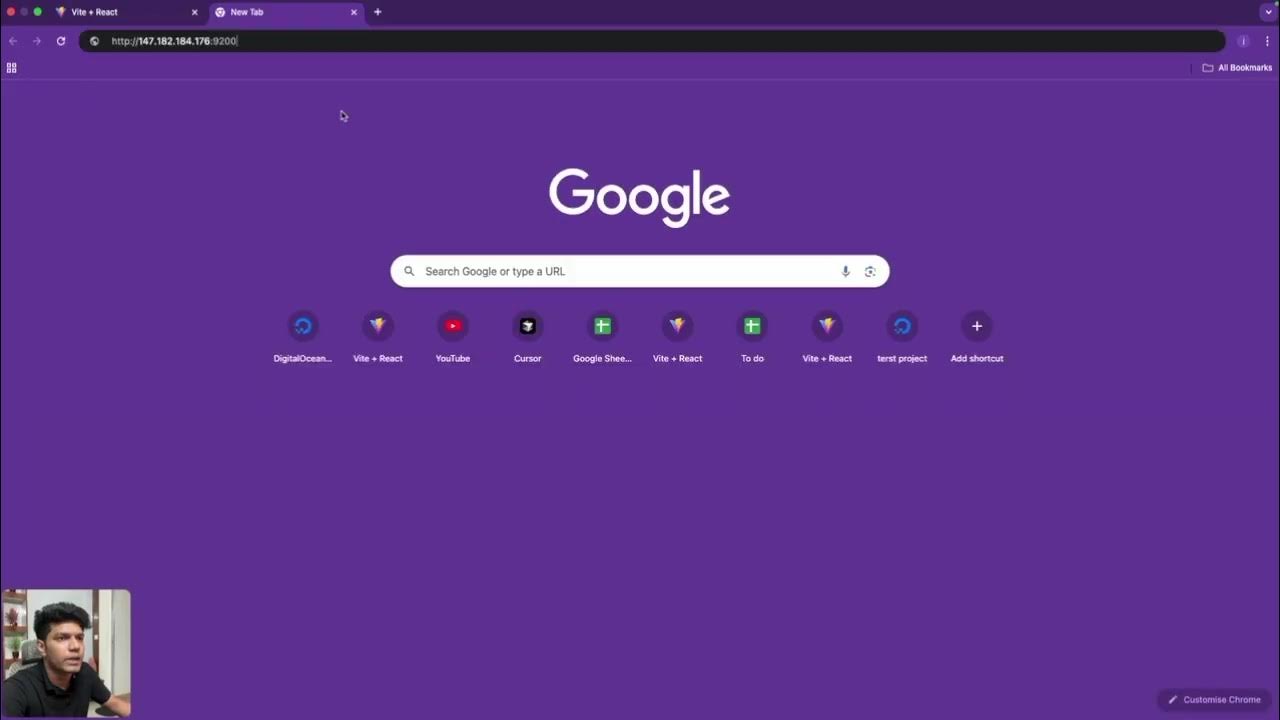1280x720 pixels.
Task: Open Vite + React shortcut before terst project
Action: point(827,337)
